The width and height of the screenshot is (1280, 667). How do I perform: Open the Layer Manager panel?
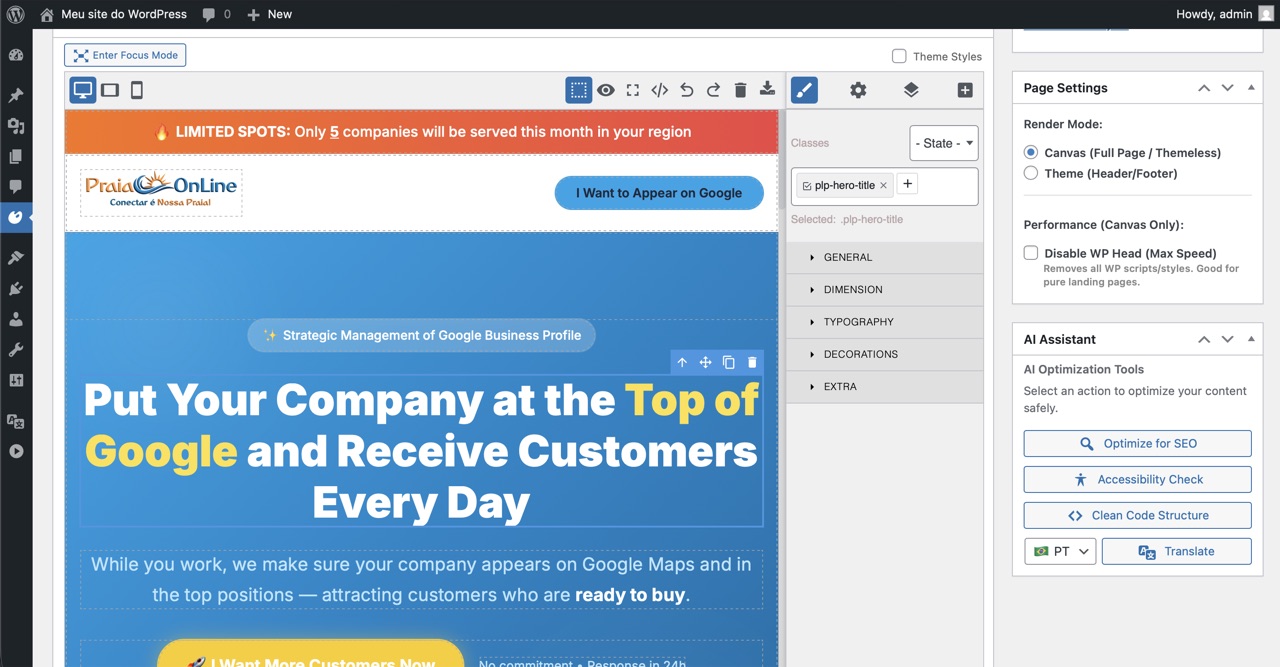[911, 90]
